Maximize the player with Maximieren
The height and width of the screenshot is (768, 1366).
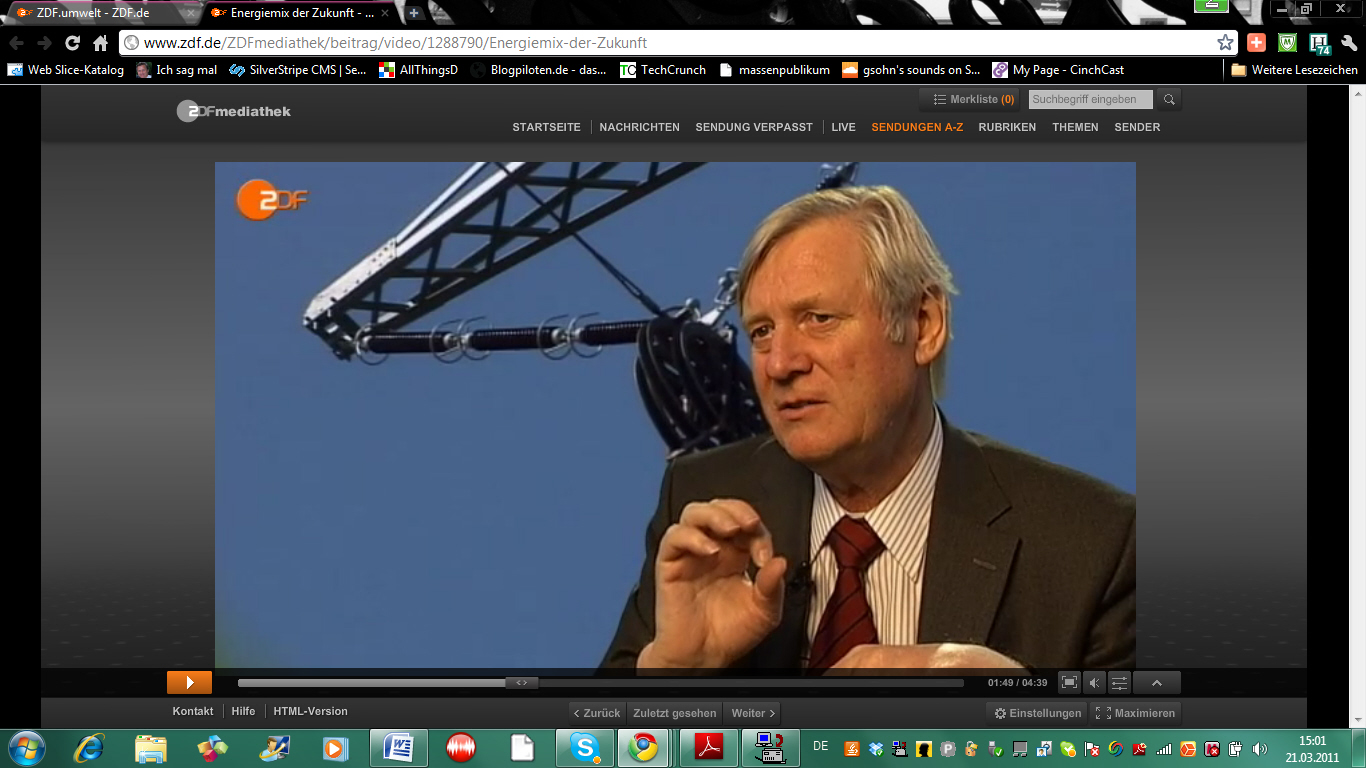tap(1136, 713)
